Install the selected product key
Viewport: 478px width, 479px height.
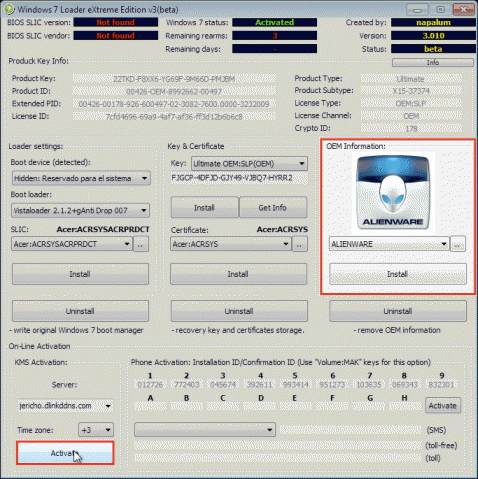click(x=204, y=208)
